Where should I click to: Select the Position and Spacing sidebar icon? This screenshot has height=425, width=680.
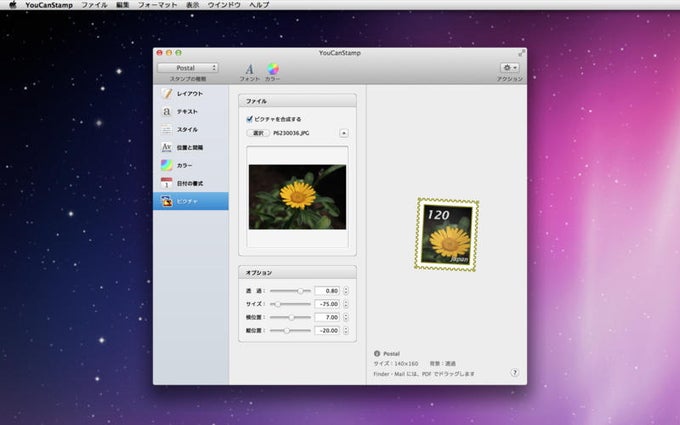point(167,147)
